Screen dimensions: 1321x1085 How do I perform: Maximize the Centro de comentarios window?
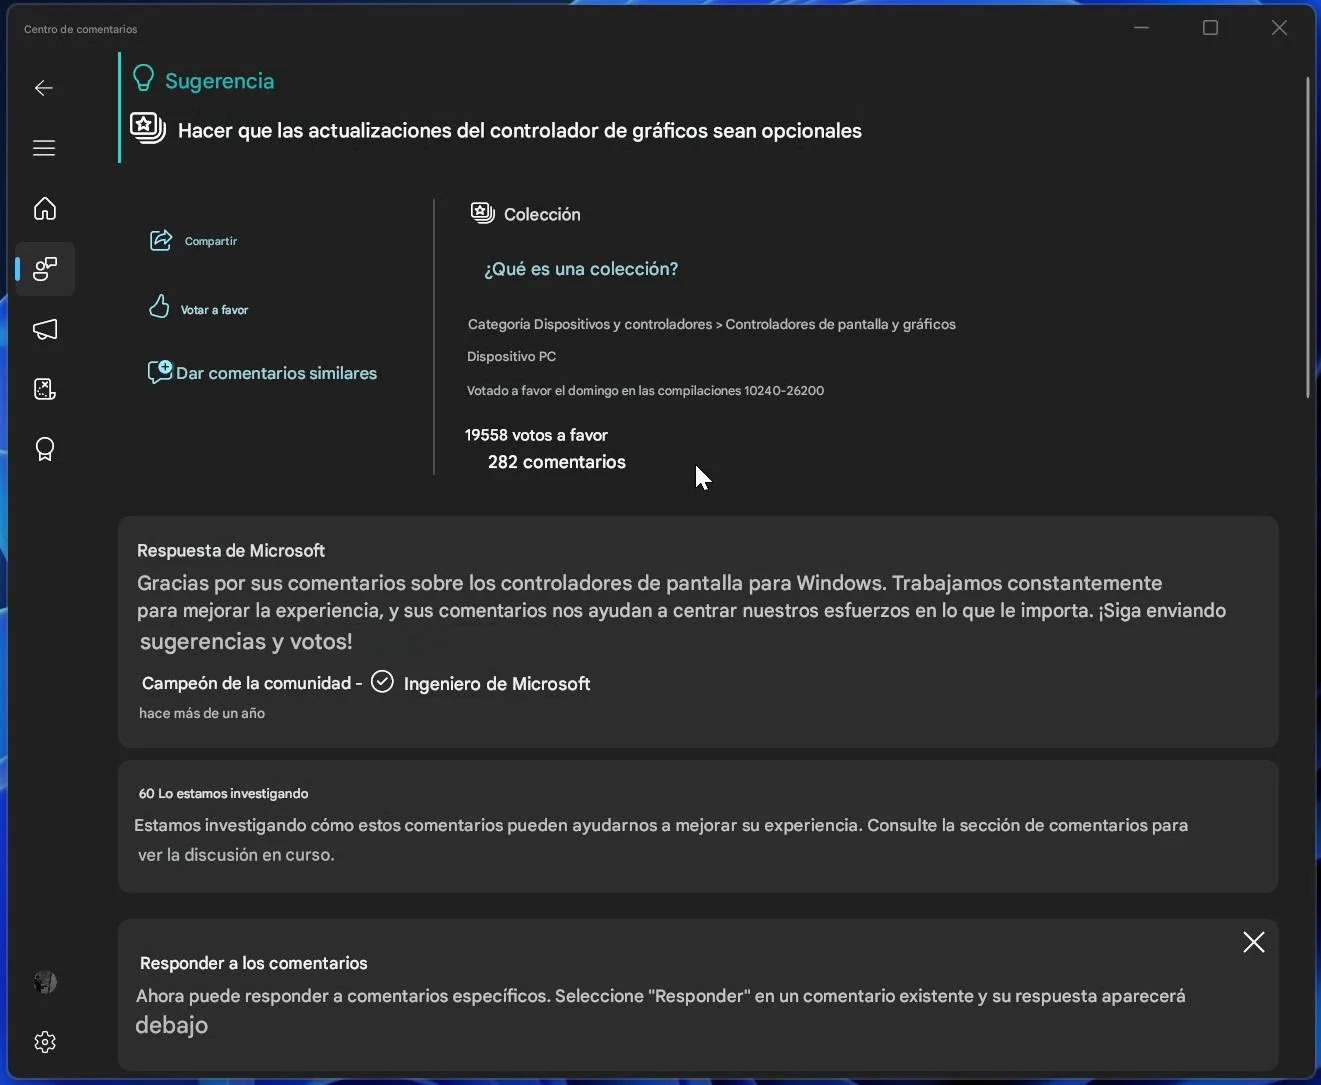[1210, 28]
